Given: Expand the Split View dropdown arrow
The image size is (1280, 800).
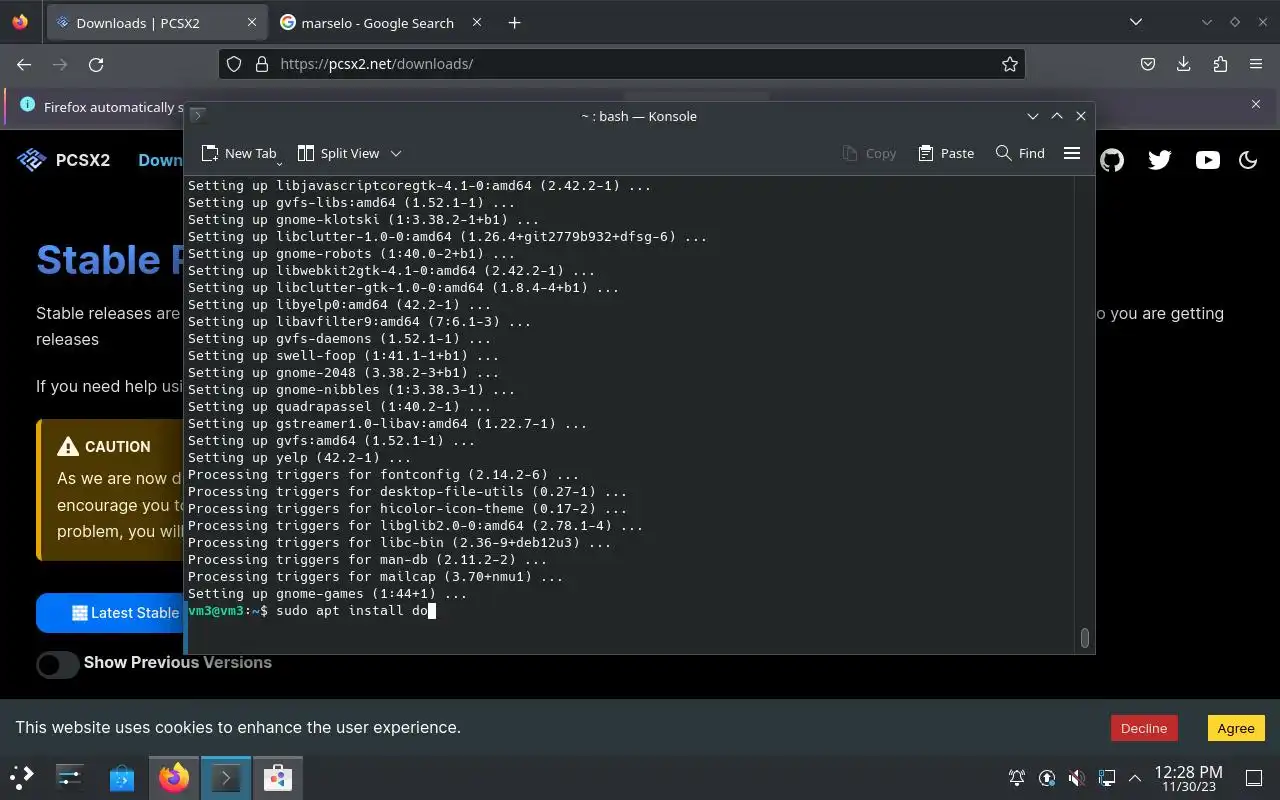Looking at the screenshot, I should (396, 153).
